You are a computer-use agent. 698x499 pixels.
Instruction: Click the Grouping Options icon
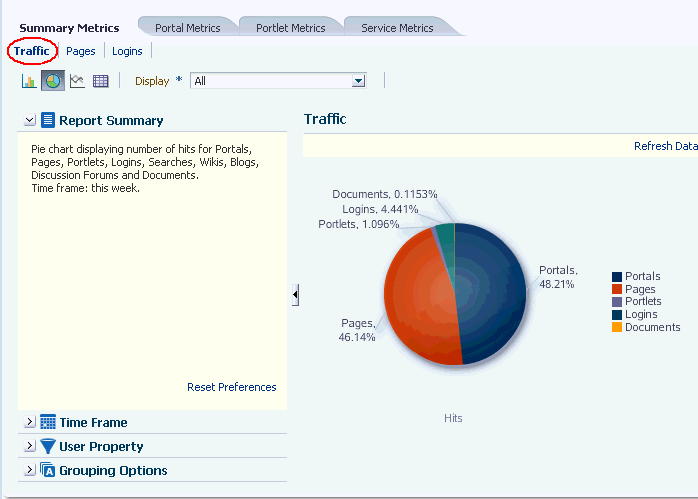click(48, 470)
